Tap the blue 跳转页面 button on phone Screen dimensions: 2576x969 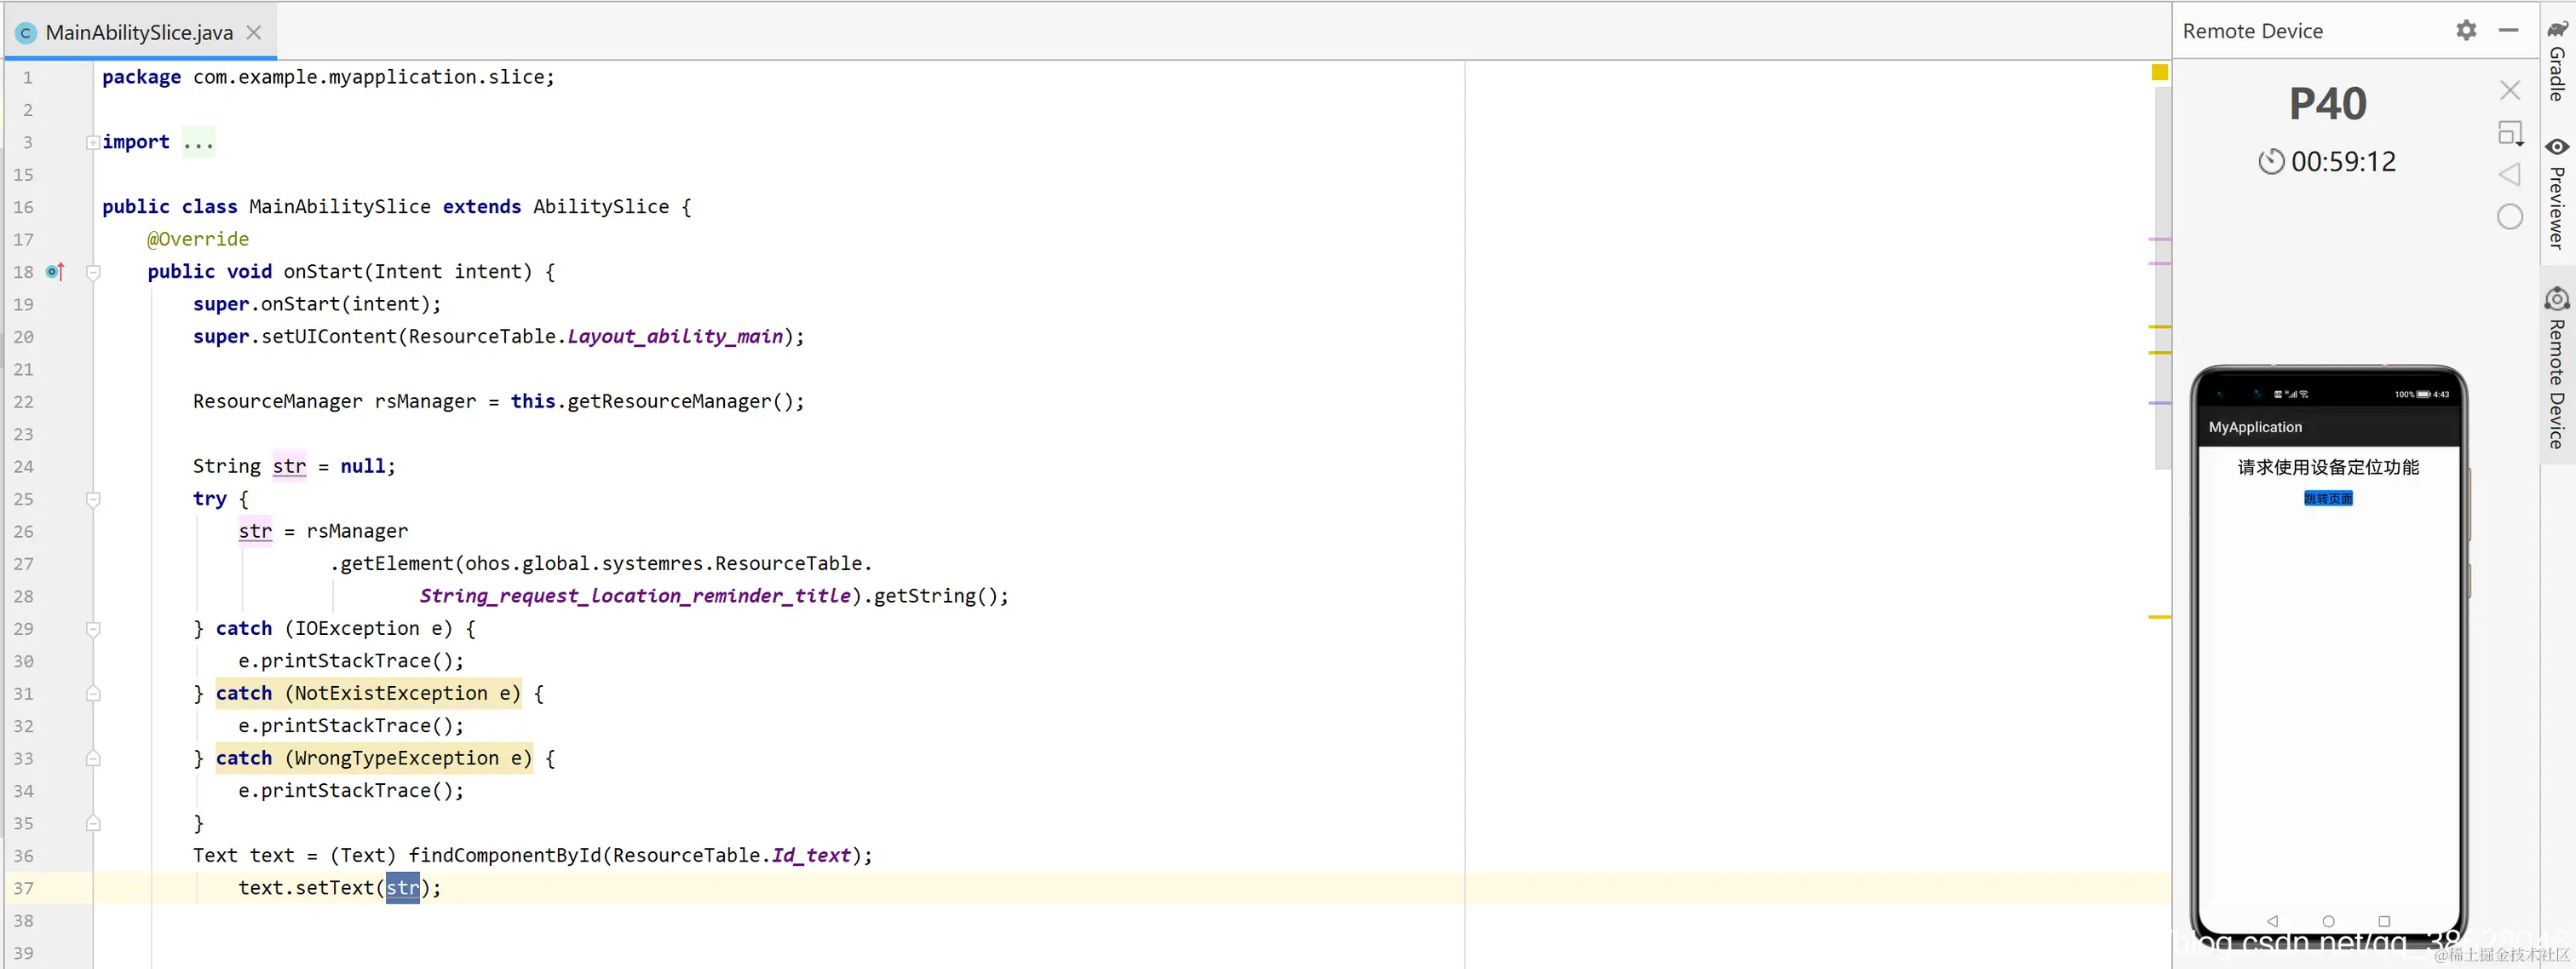click(x=2327, y=498)
